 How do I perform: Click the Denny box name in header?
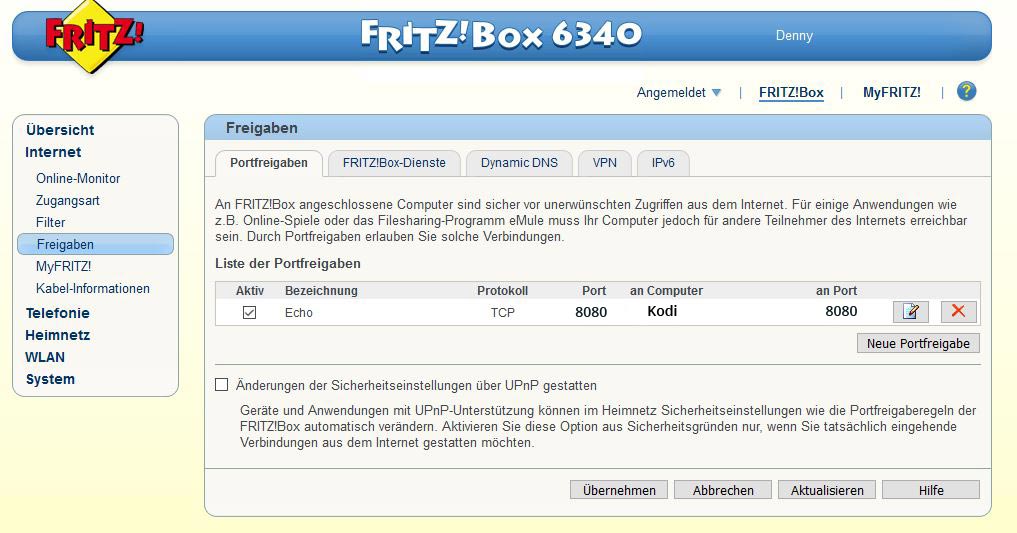point(794,36)
